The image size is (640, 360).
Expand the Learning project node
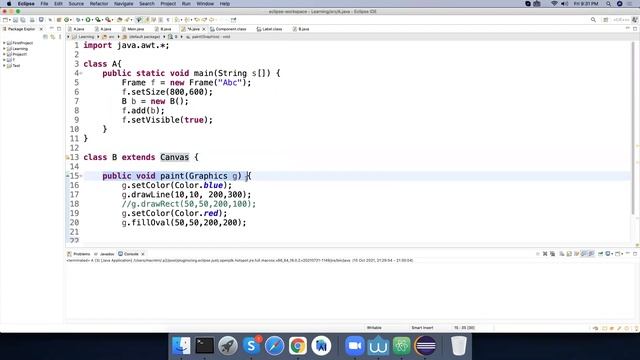(x=4, y=49)
